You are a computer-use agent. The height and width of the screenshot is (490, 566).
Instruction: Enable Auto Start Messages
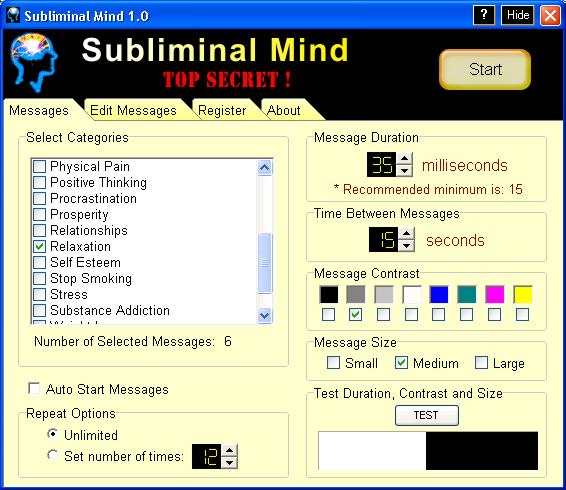(34, 389)
